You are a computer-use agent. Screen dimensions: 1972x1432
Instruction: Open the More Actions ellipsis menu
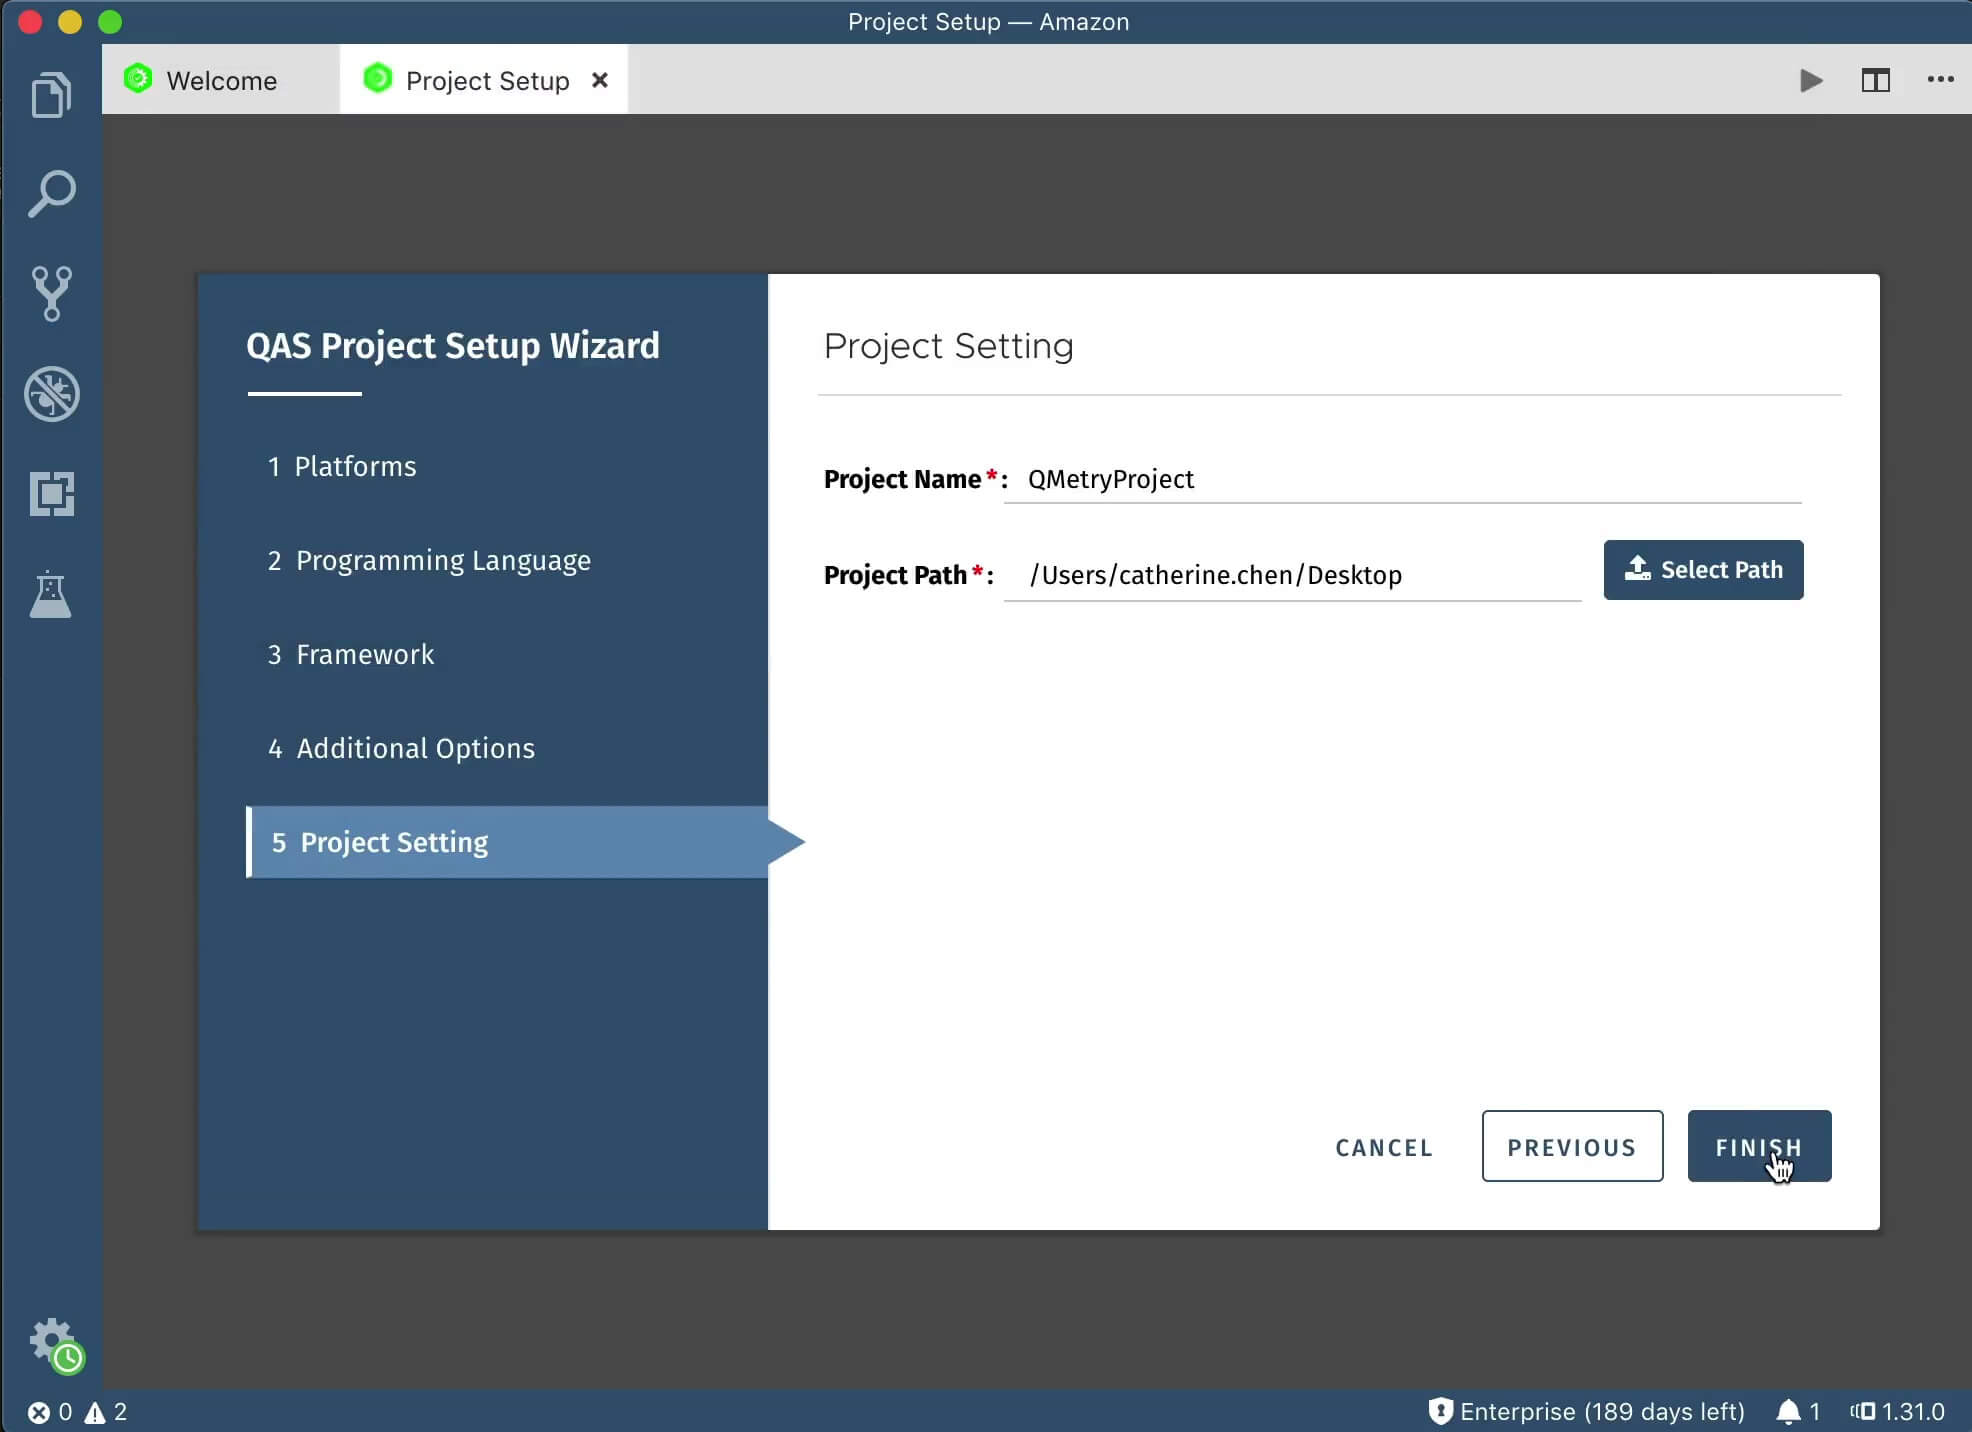click(x=1941, y=80)
